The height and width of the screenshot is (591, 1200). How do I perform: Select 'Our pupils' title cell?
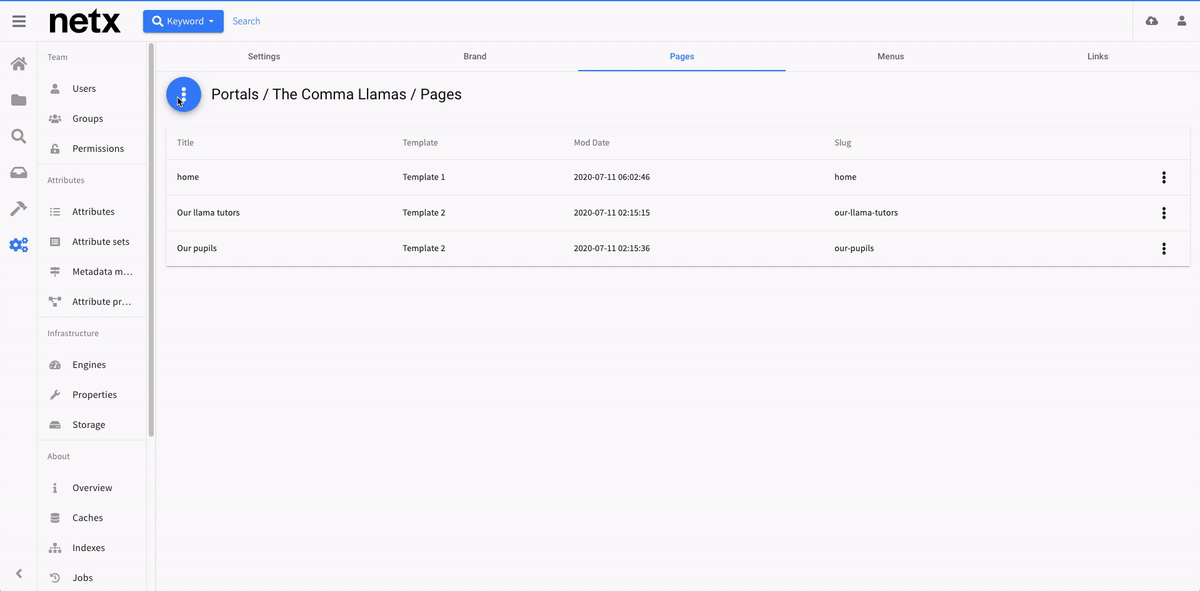pos(197,248)
